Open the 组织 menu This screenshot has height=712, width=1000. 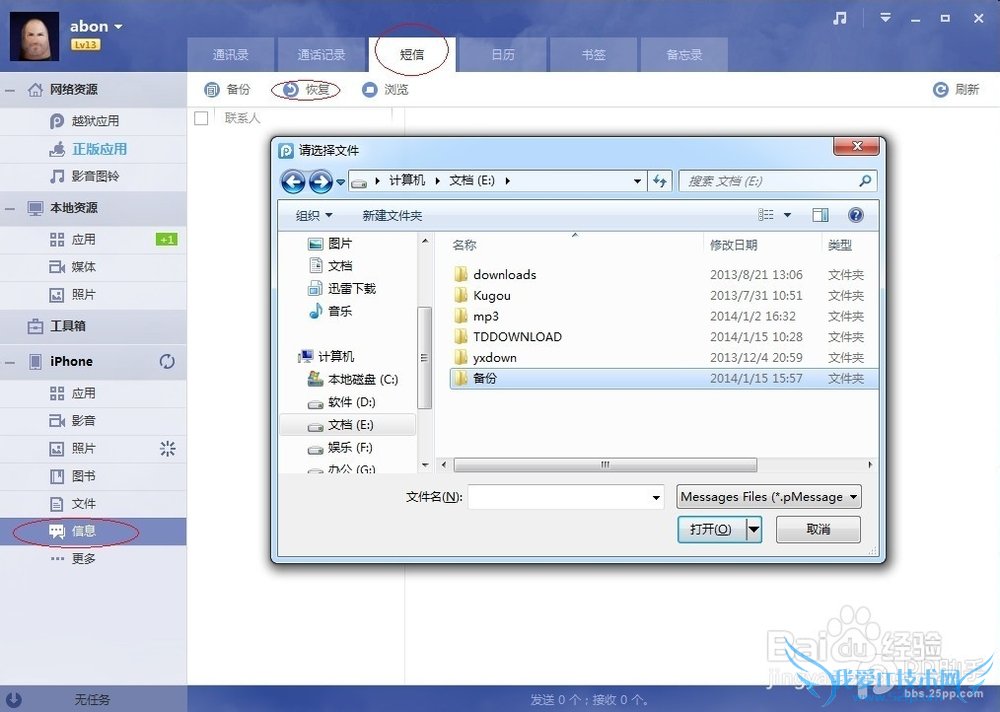pyautogui.click(x=314, y=216)
